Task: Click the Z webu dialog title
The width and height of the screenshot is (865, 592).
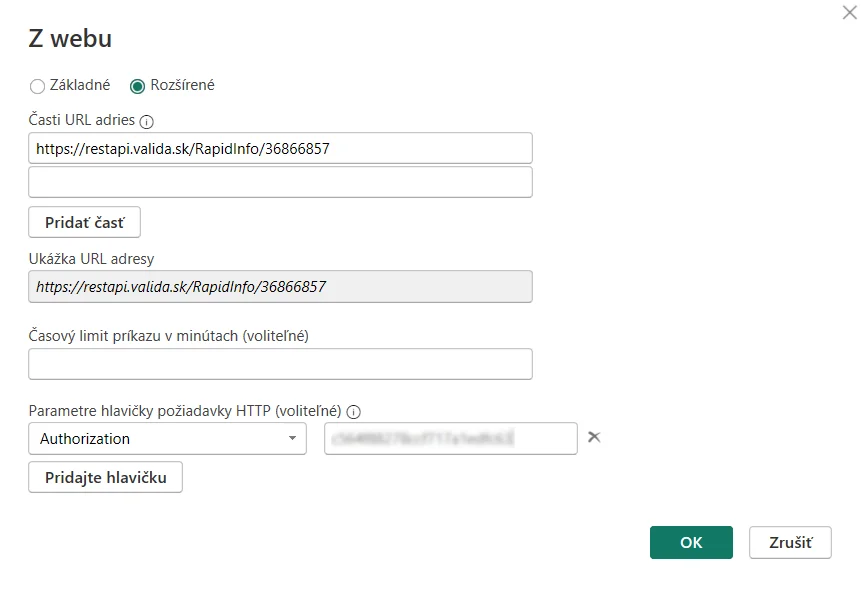Action: click(70, 39)
